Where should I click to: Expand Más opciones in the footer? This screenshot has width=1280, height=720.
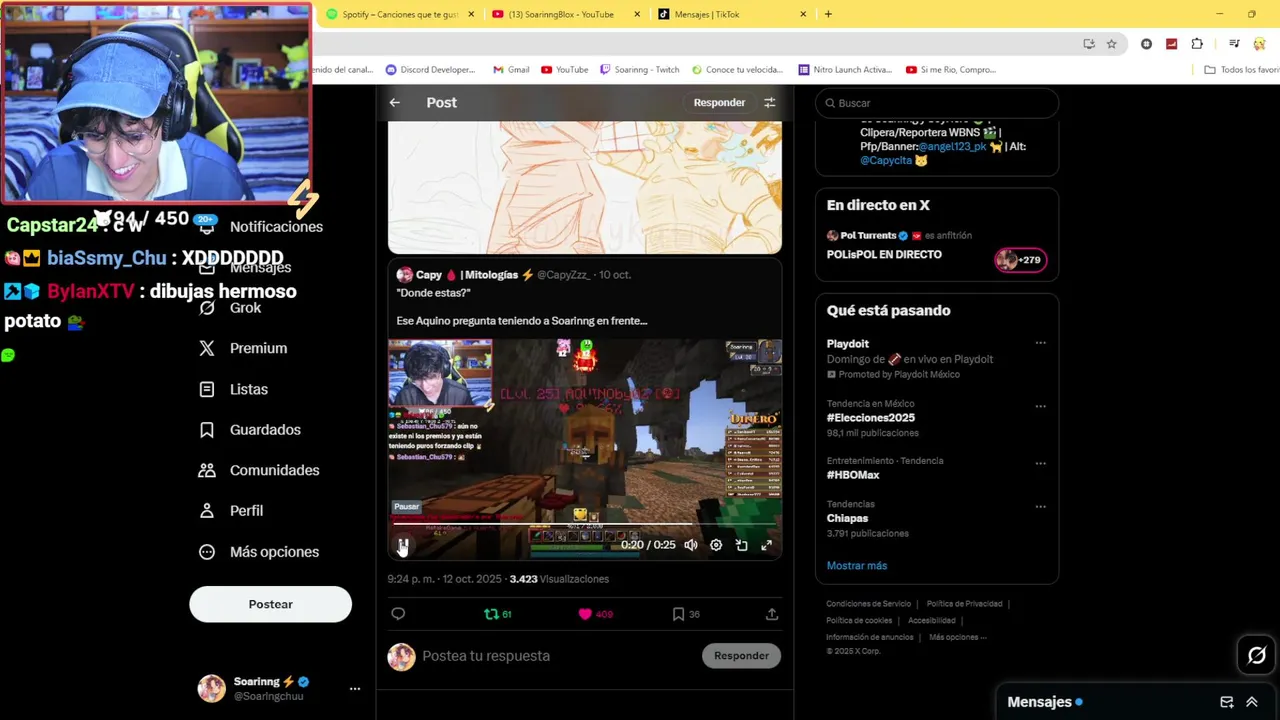click(x=957, y=637)
